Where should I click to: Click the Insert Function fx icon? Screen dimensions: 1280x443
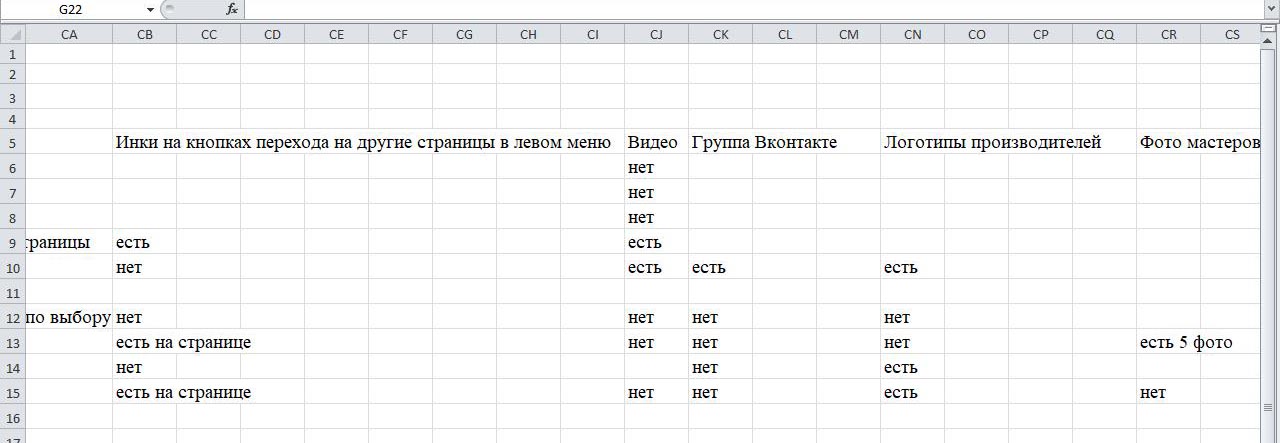pyautogui.click(x=232, y=9)
